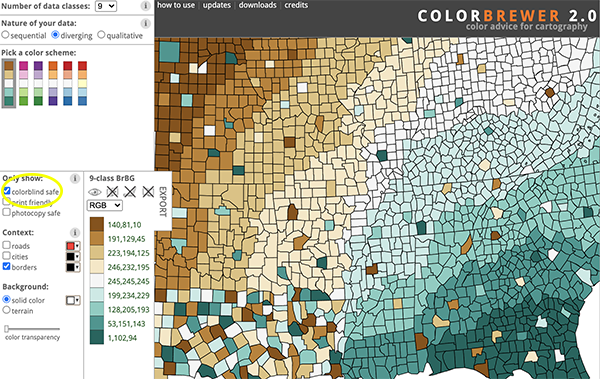The height and width of the screenshot is (379, 600).
Task: Open the info icon beside Only show
Action: tap(75, 178)
